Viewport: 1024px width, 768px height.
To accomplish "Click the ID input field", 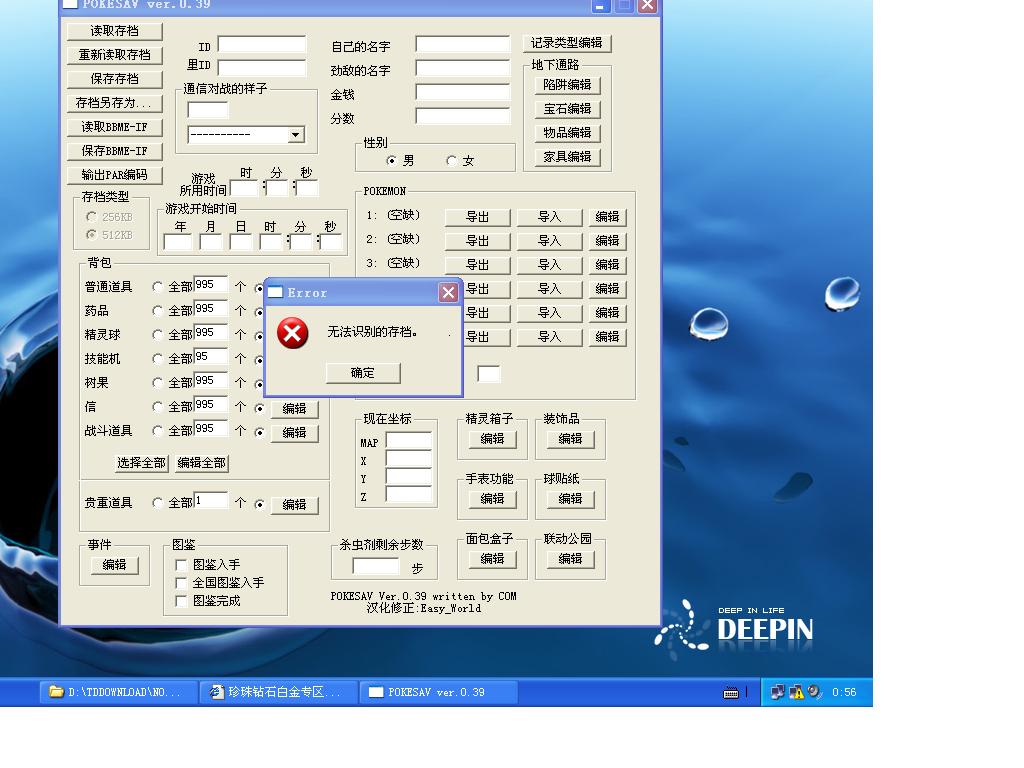I will 262,44.
